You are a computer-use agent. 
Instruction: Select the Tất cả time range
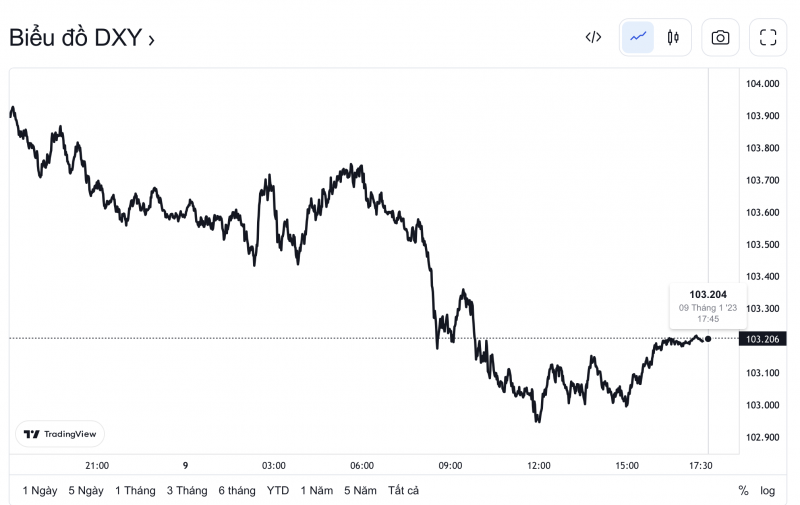[403, 490]
